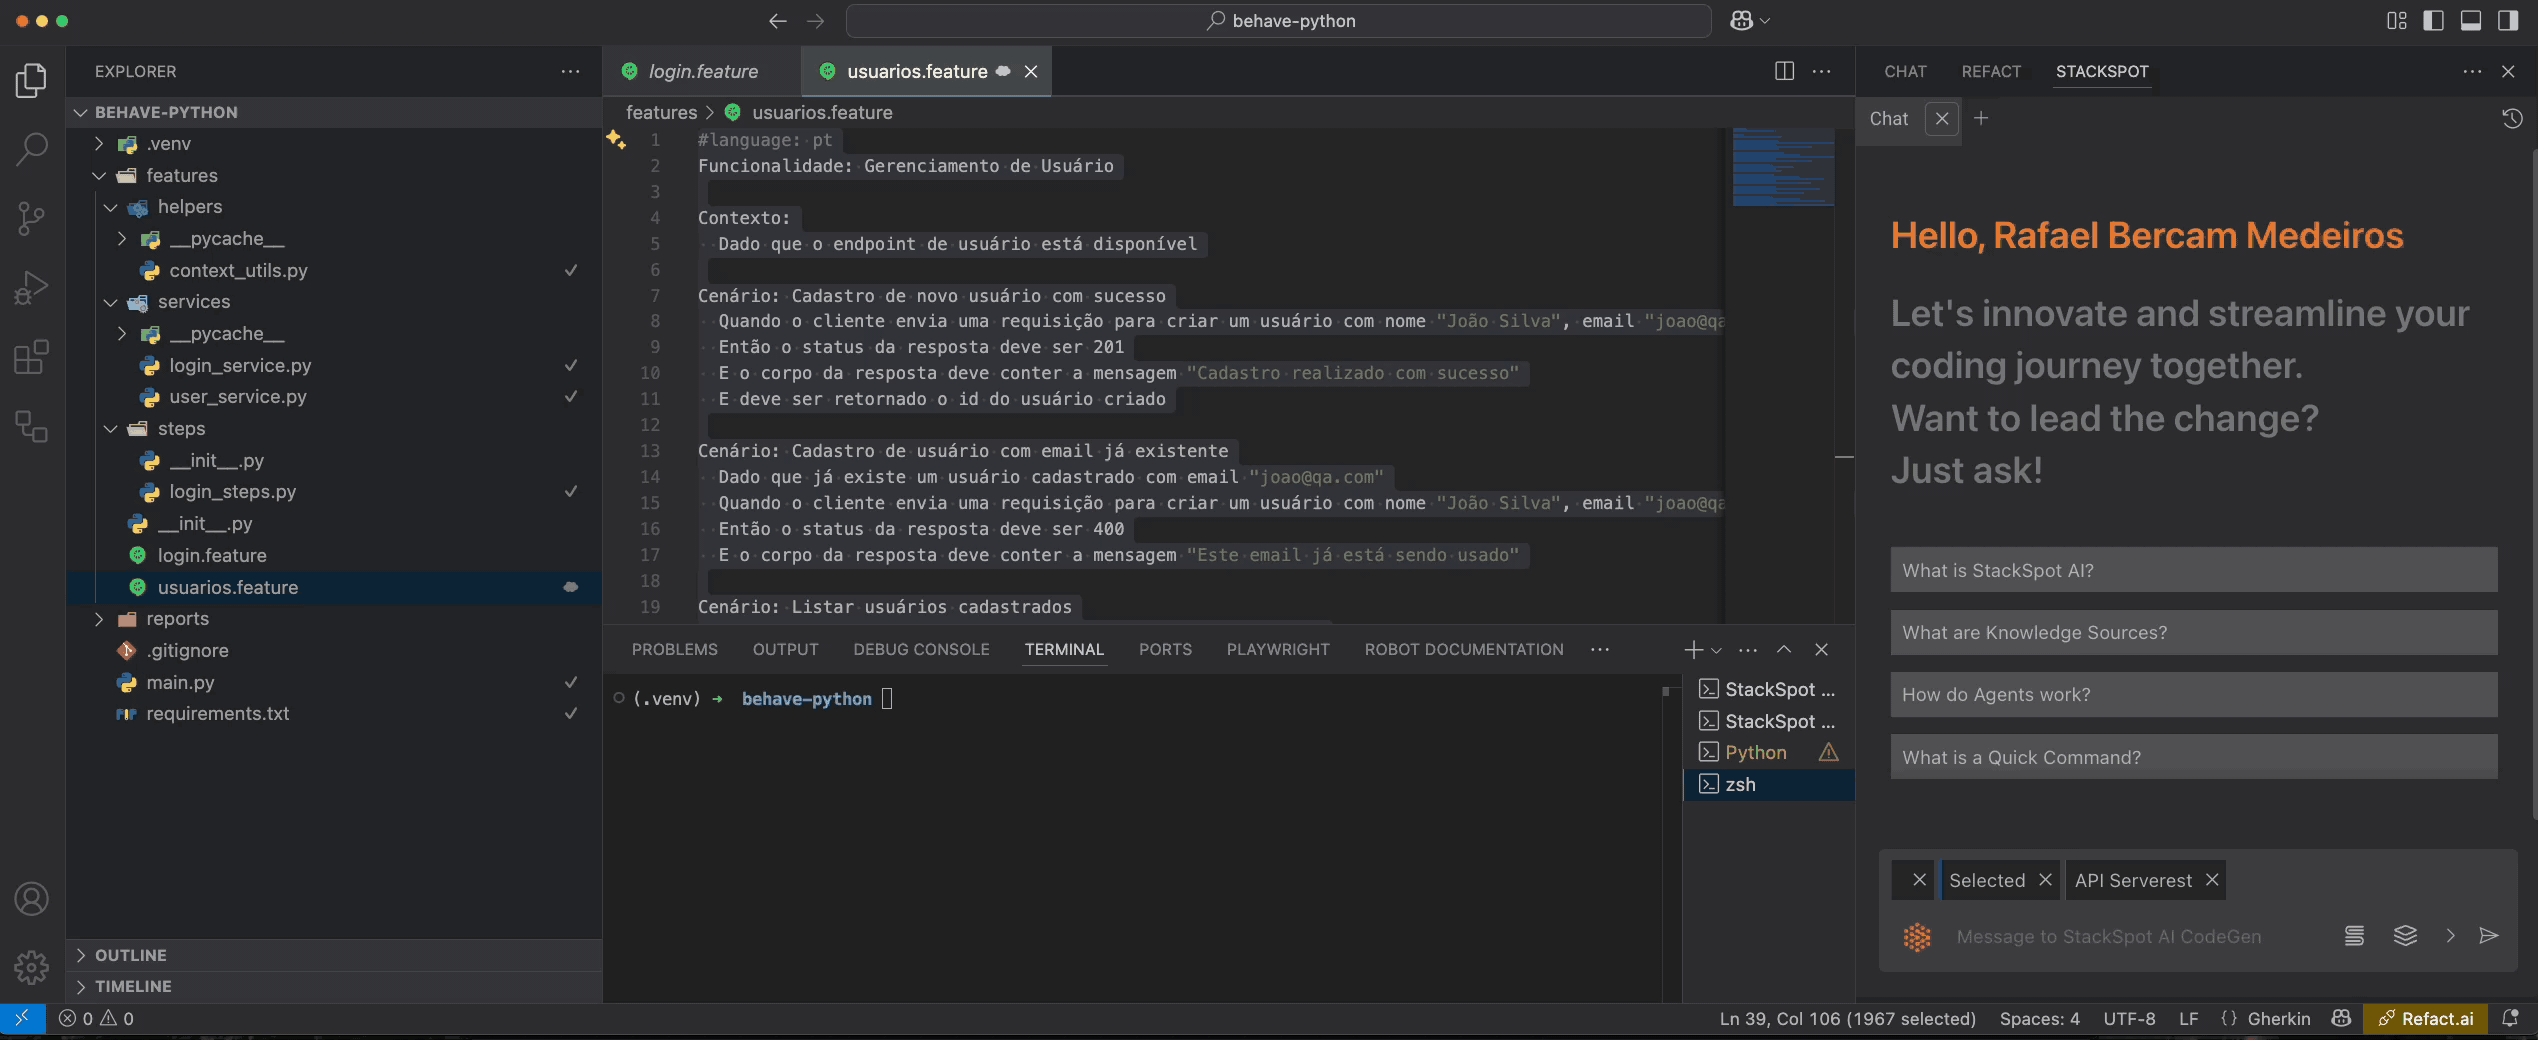The height and width of the screenshot is (1040, 2538).
Task: Click 'What is a Quick Command?' suggestion
Action: click(x=2193, y=757)
